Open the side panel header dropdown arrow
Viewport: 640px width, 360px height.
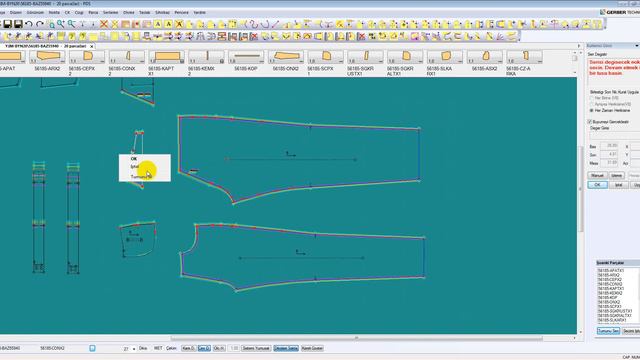(x=637, y=46)
